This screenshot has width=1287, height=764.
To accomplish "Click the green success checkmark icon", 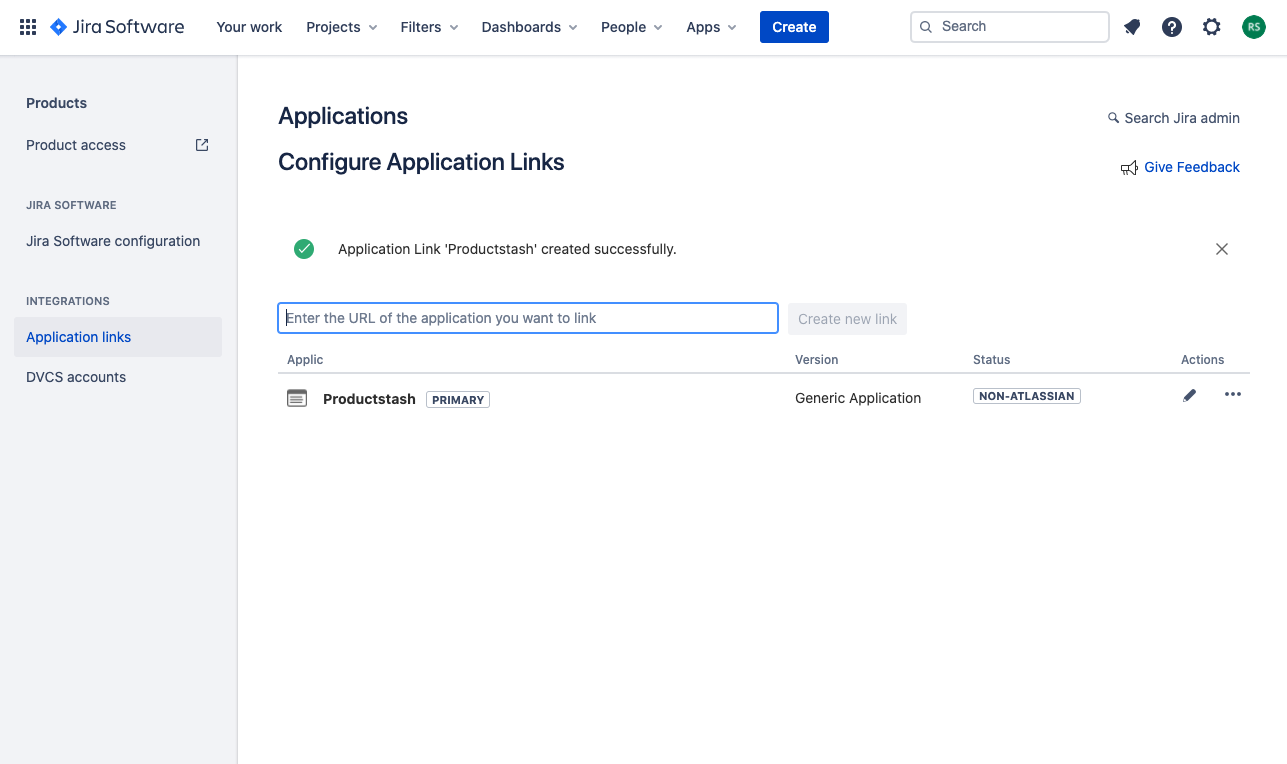I will 304,249.
